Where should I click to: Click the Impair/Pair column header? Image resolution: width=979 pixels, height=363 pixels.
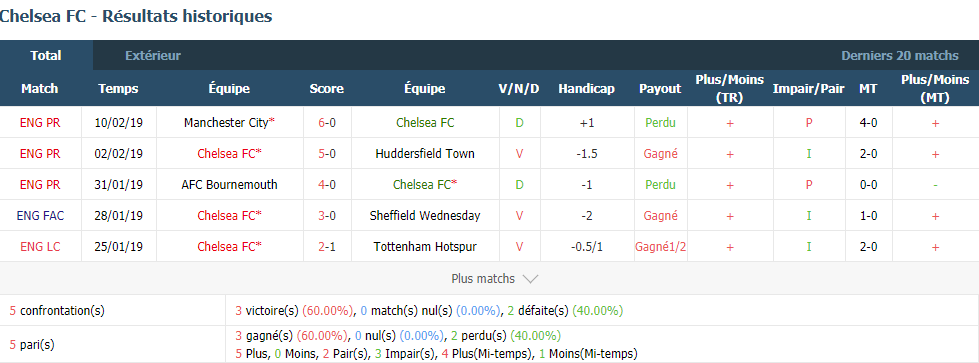[x=809, y=89]
